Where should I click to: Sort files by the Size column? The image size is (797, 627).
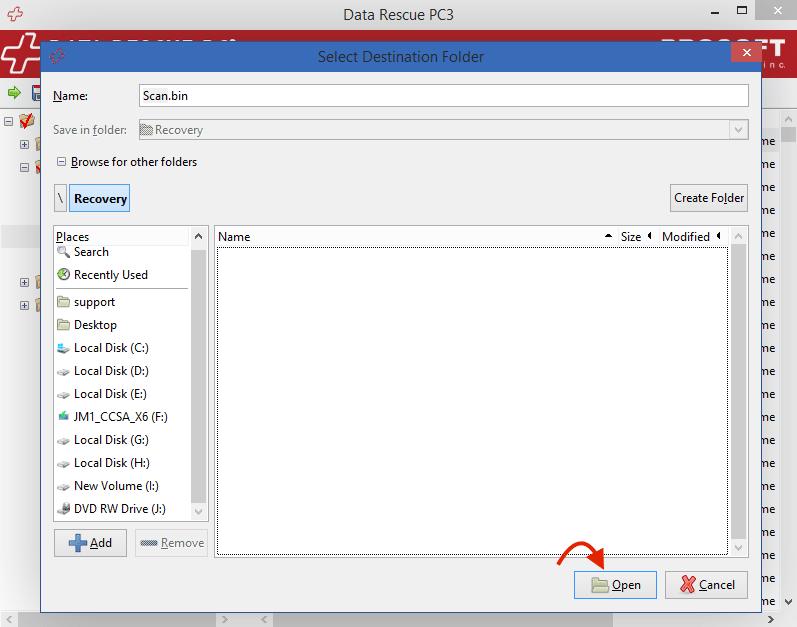(x=637, y=237)
